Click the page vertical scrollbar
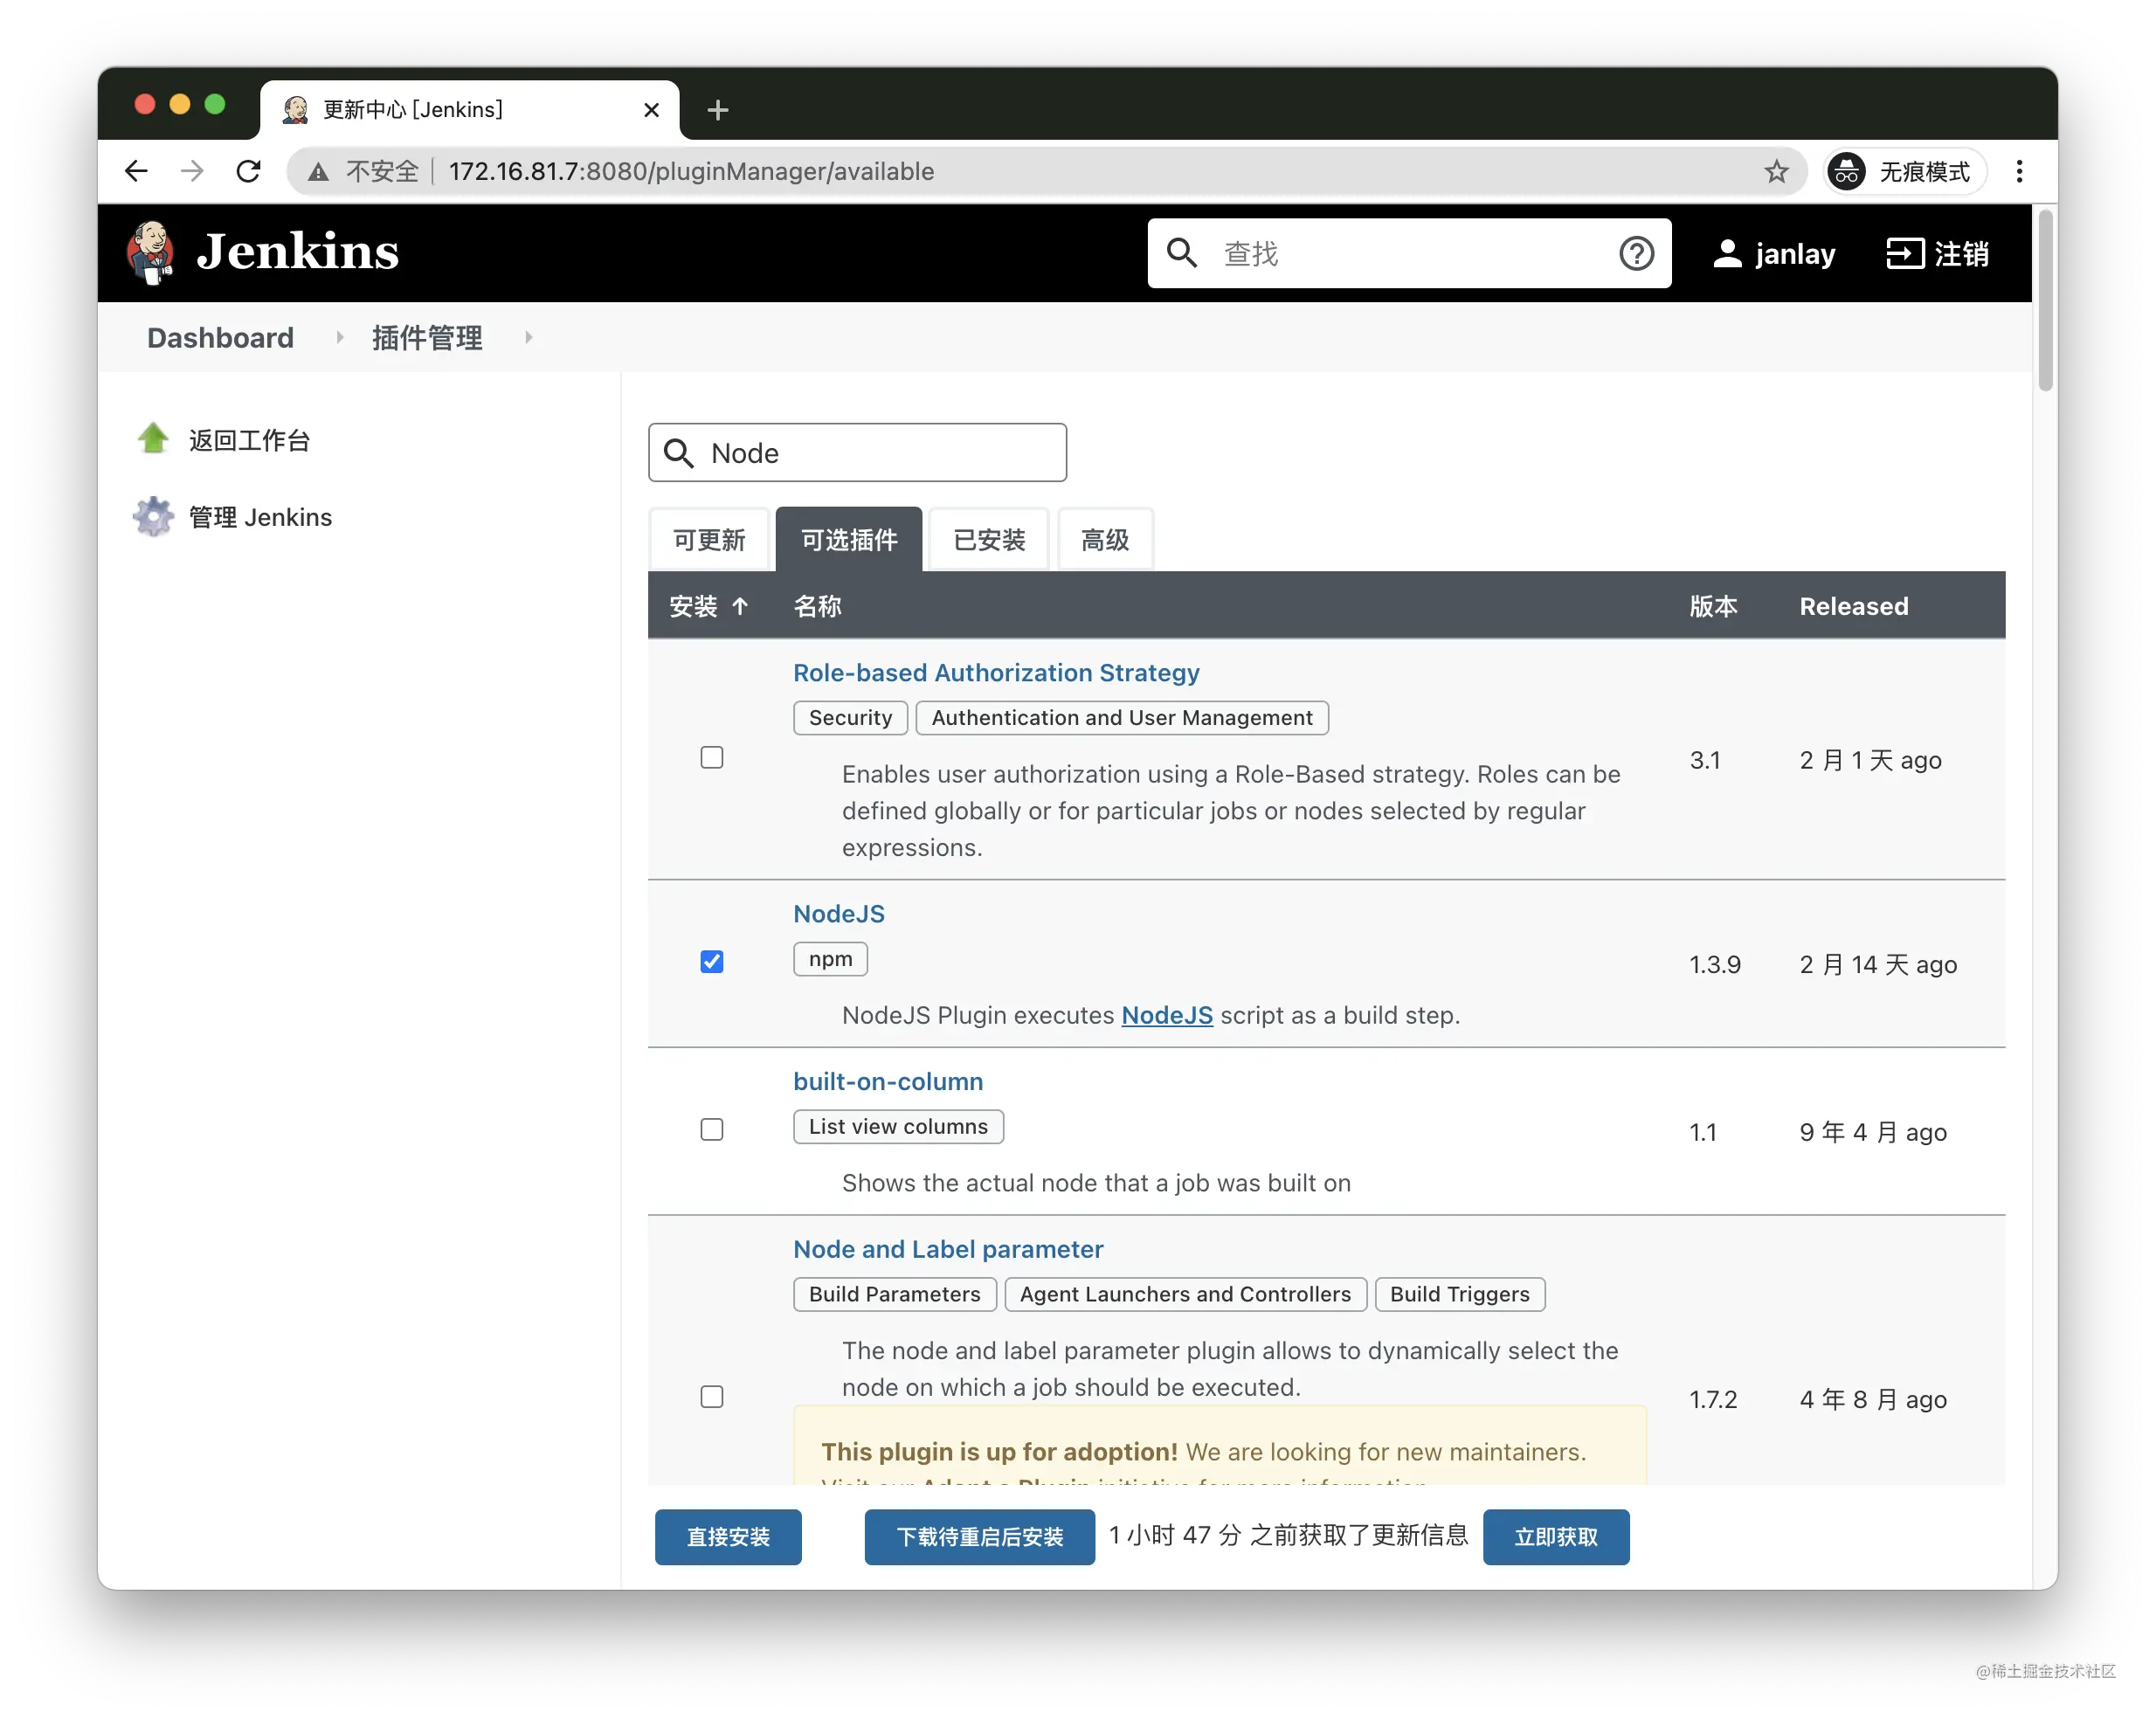2156x1719 pixels. (x=2045, y=300)
